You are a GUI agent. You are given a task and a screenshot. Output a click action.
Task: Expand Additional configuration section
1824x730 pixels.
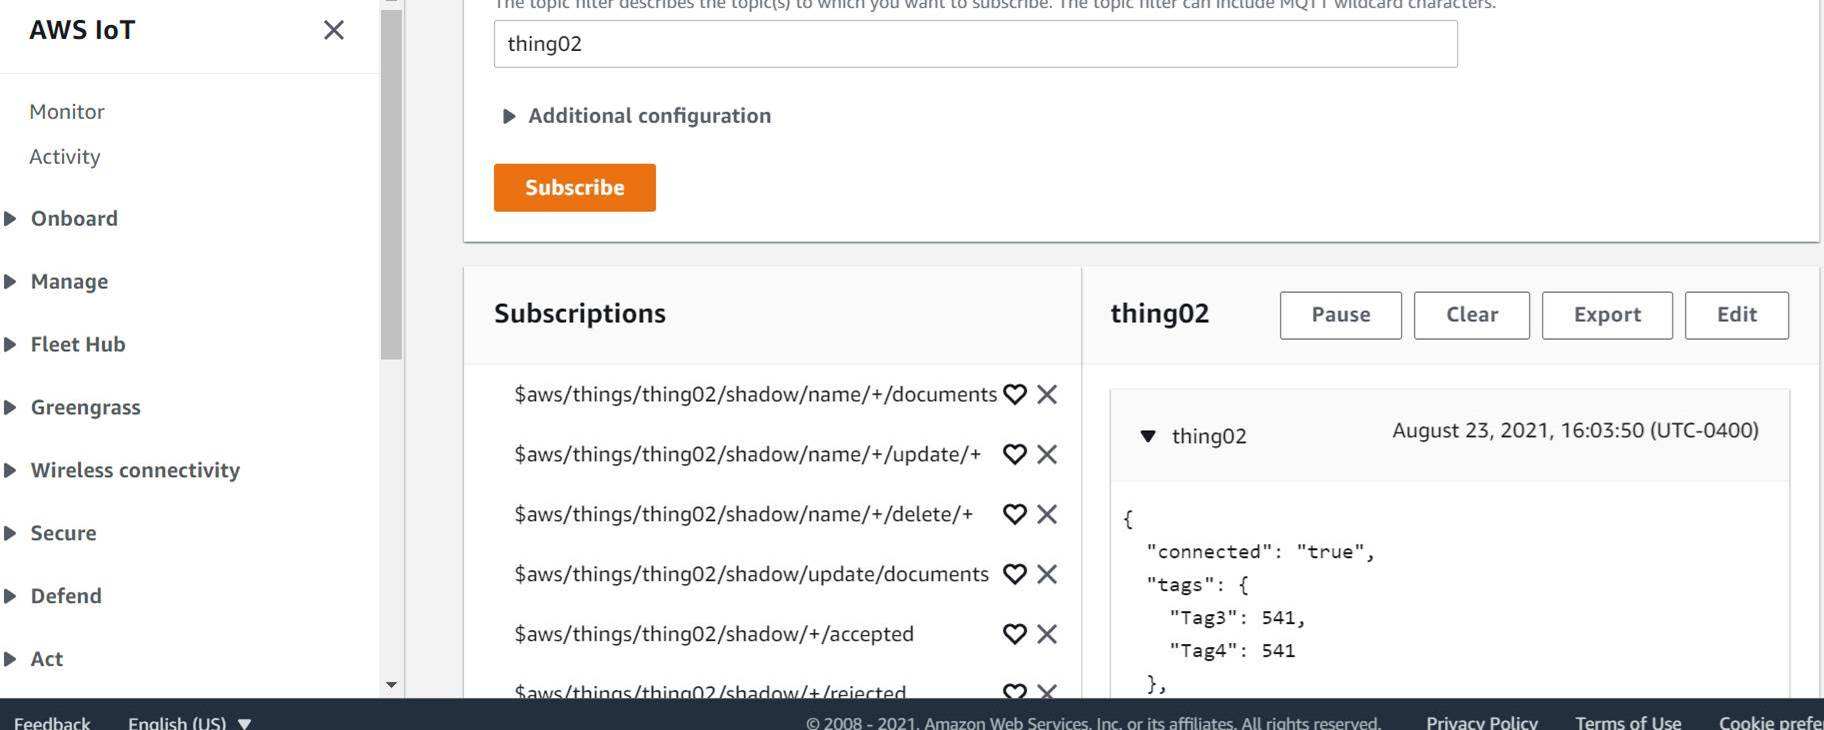click(636, 116)
